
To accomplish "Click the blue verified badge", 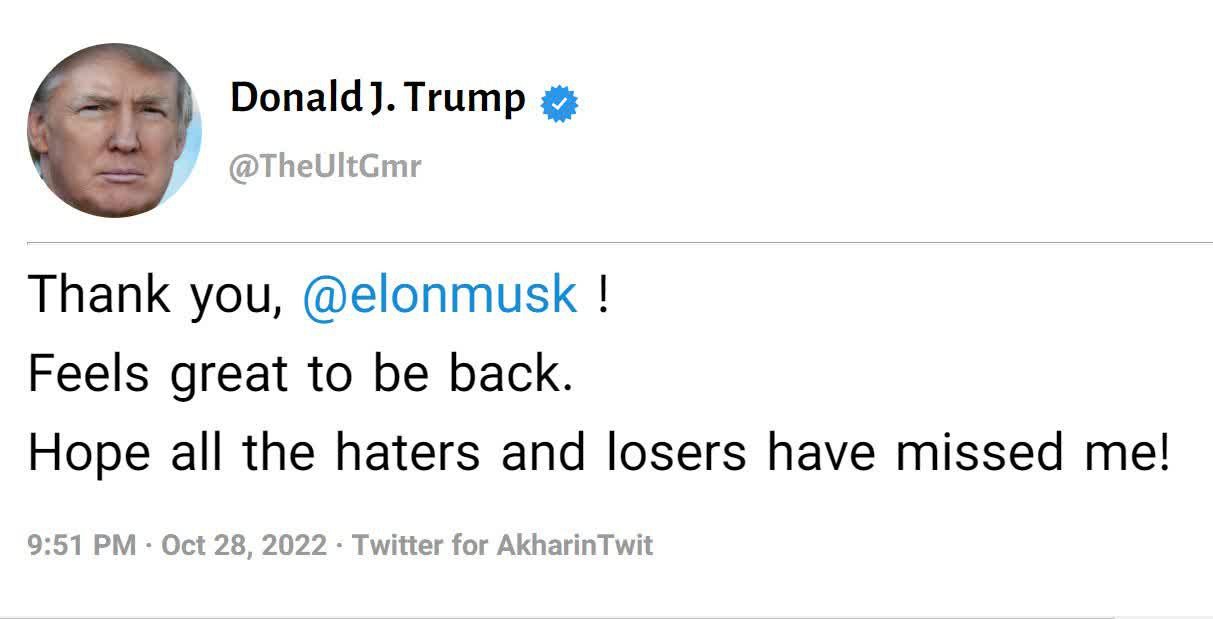I will coord(559,103).
